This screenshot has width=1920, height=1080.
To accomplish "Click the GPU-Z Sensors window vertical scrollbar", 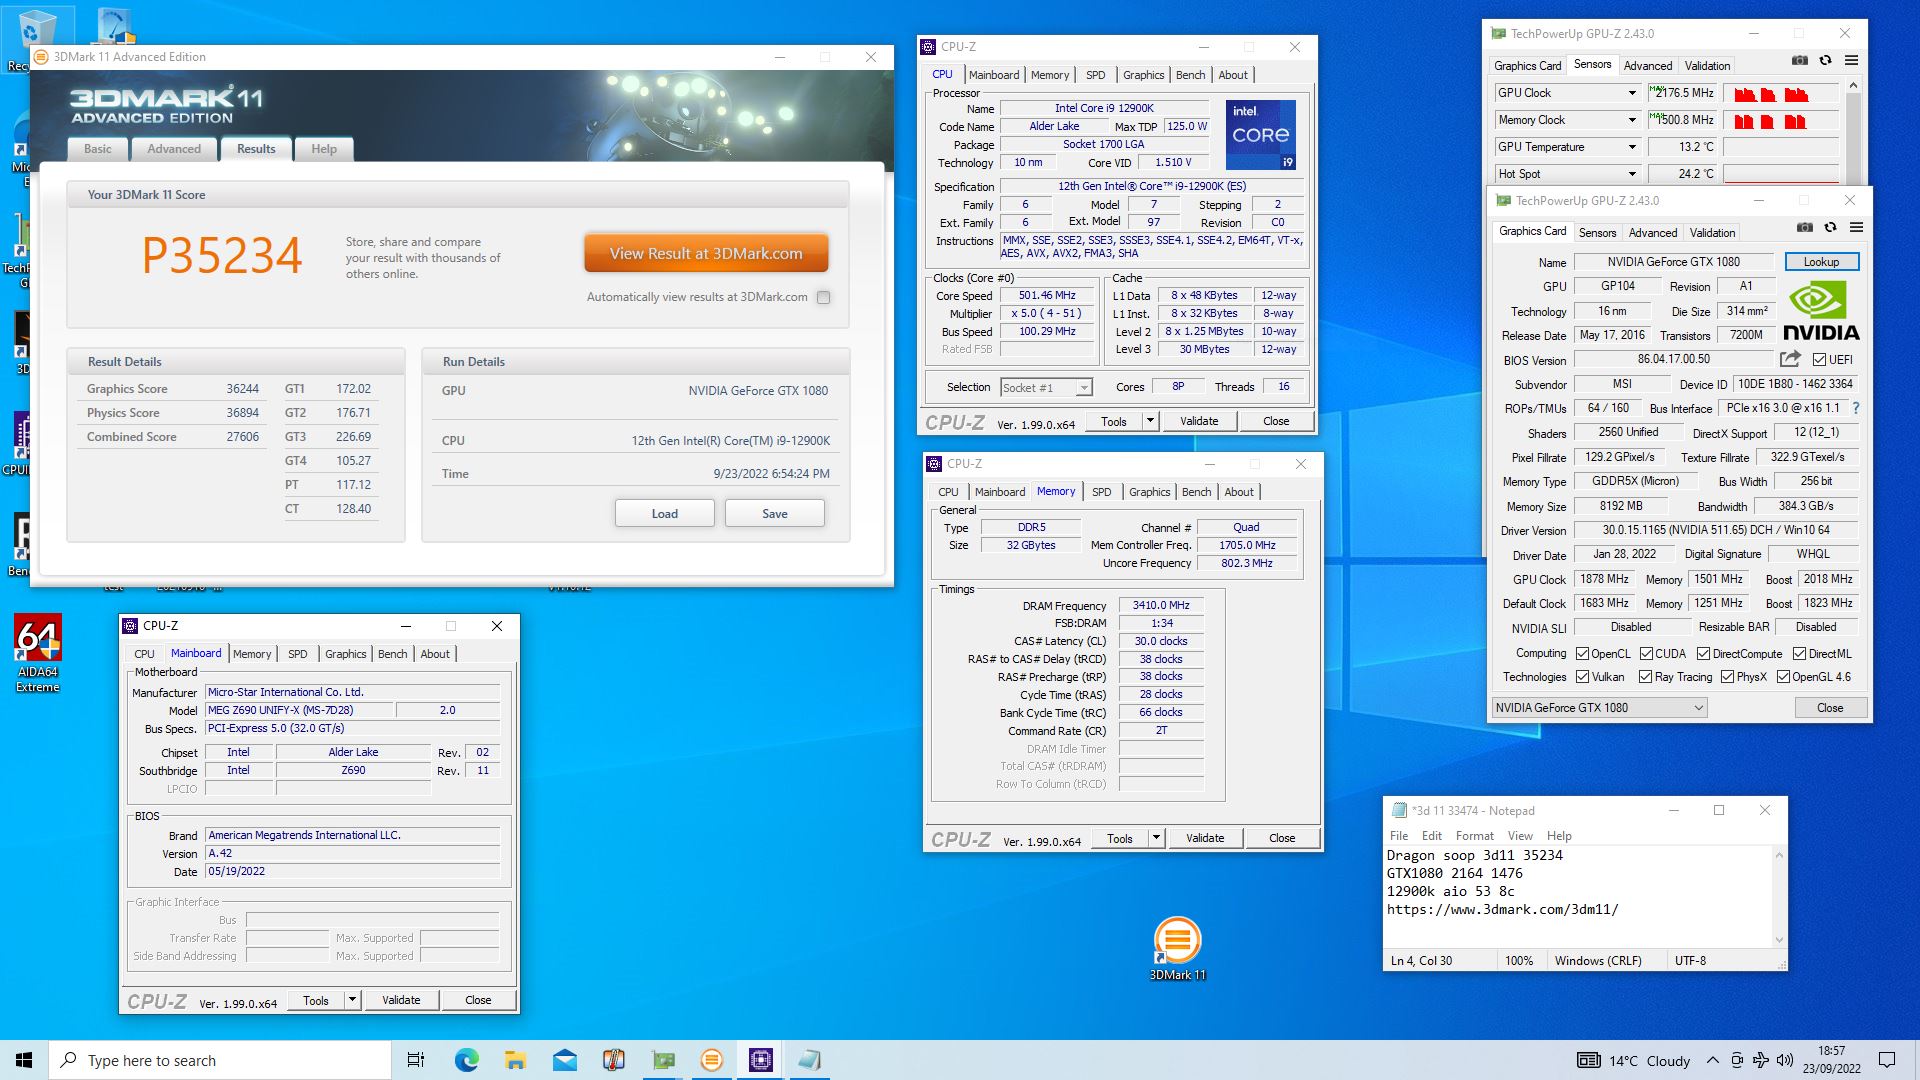I will coord(1853,130).
